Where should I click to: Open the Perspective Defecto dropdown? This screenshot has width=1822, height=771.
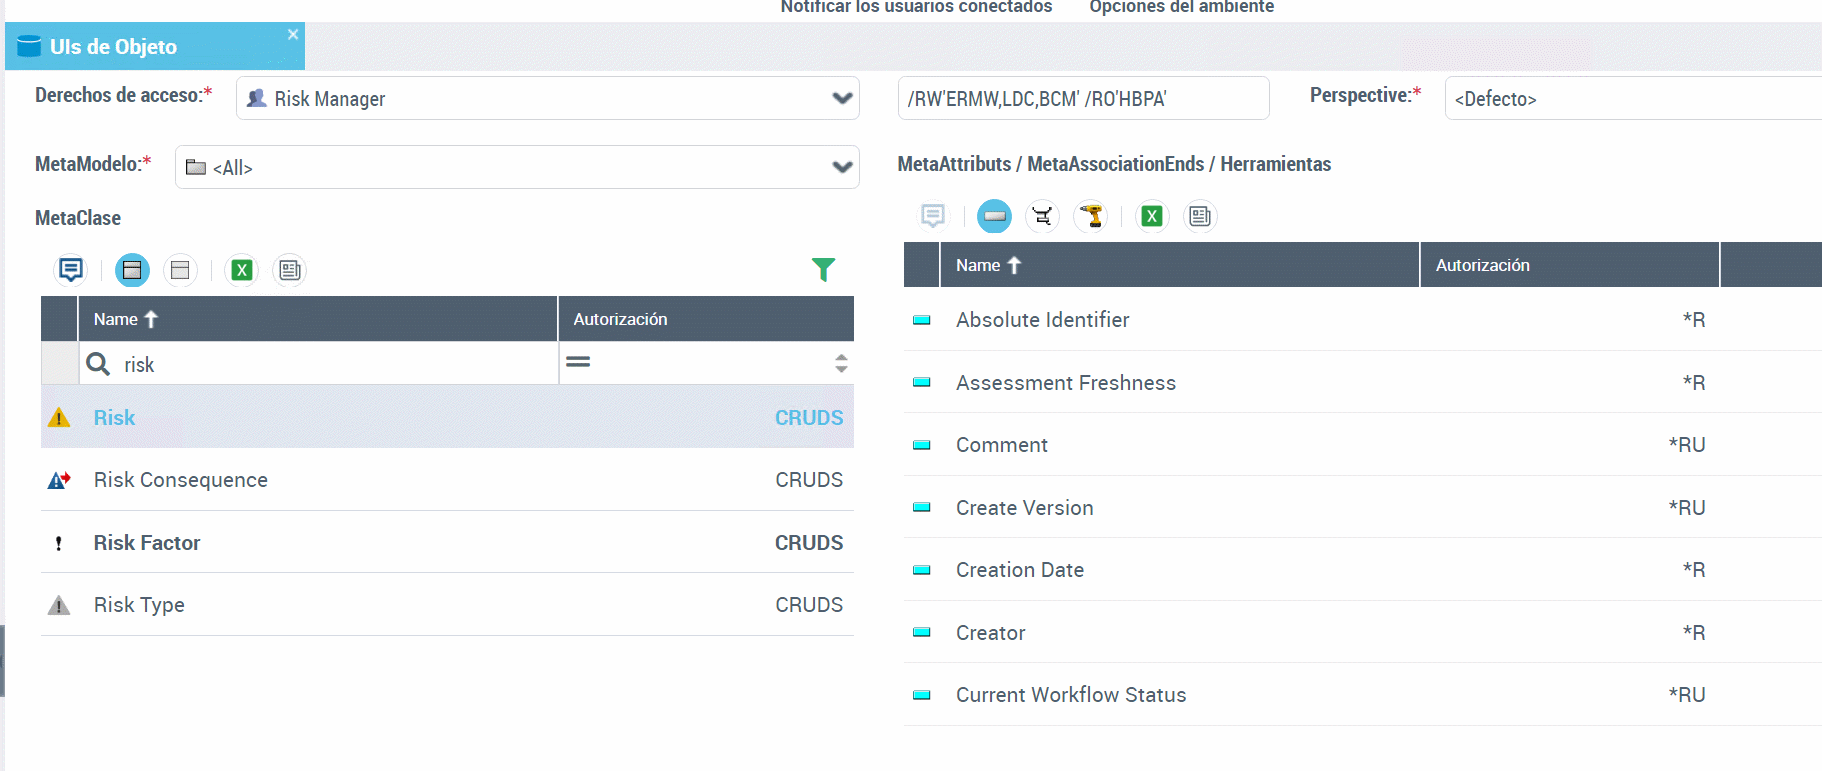pyautogui.click(x=1633, y=98)
